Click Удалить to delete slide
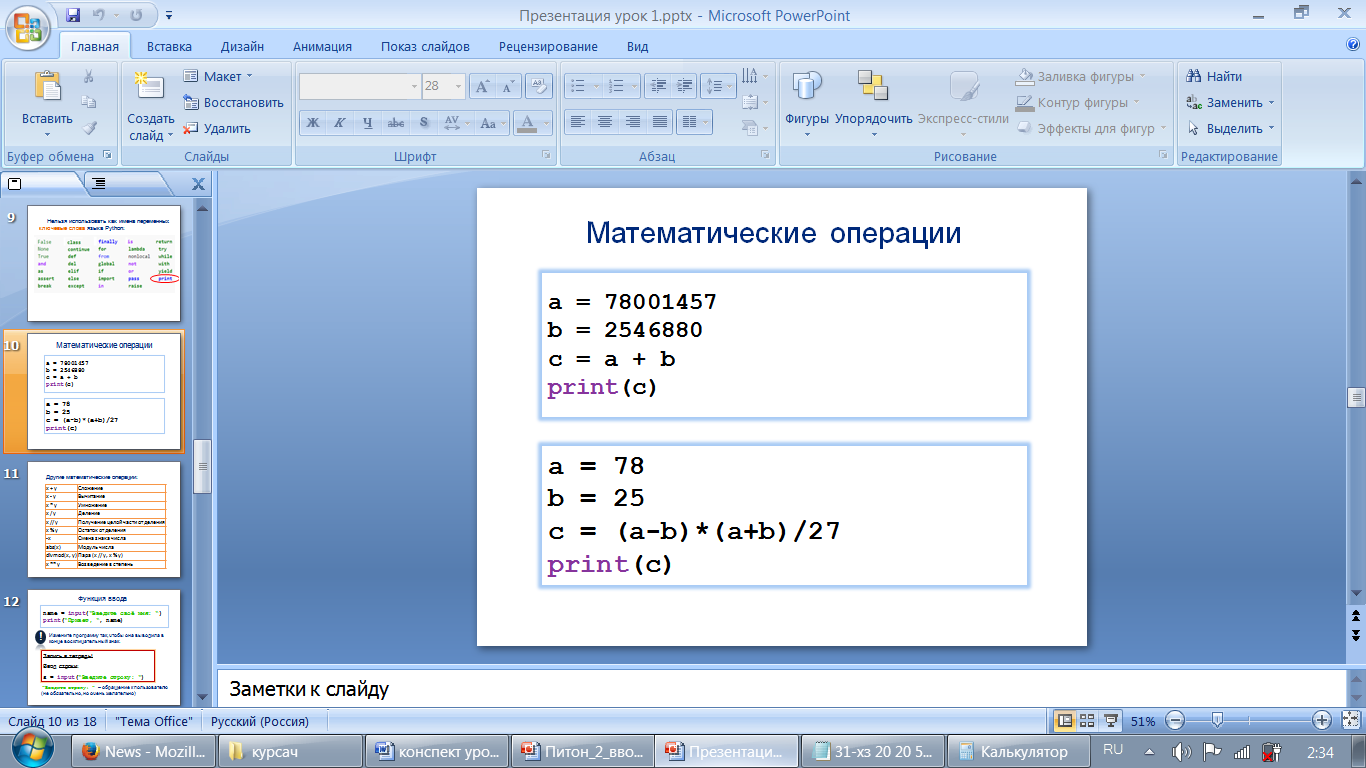 coord(216,128)
